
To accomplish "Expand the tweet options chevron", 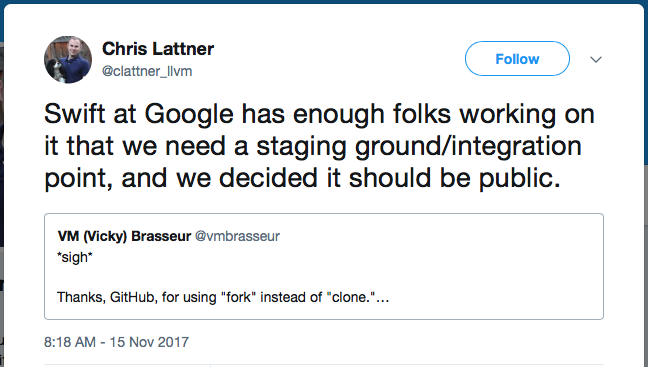I will [x=596, y=60].
